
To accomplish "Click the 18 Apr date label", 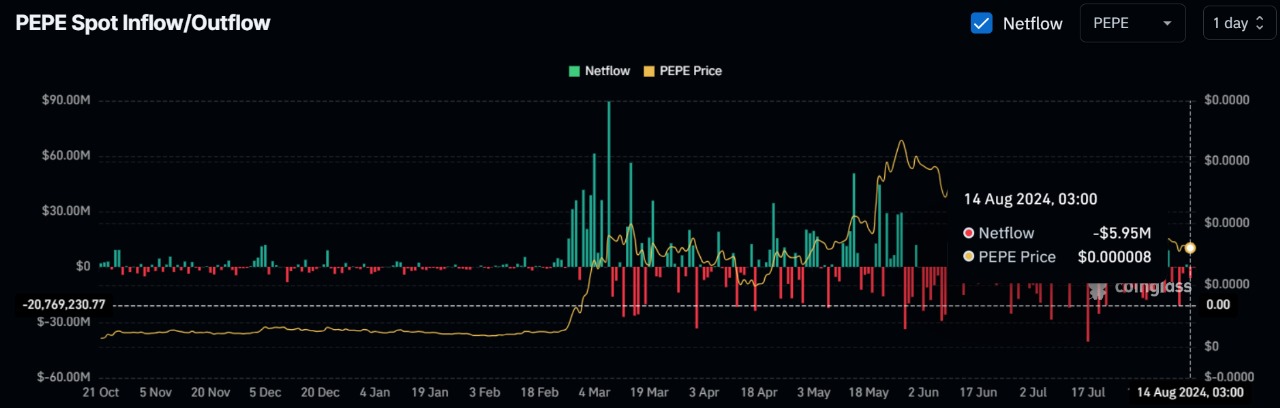I will tap(758, 393).
